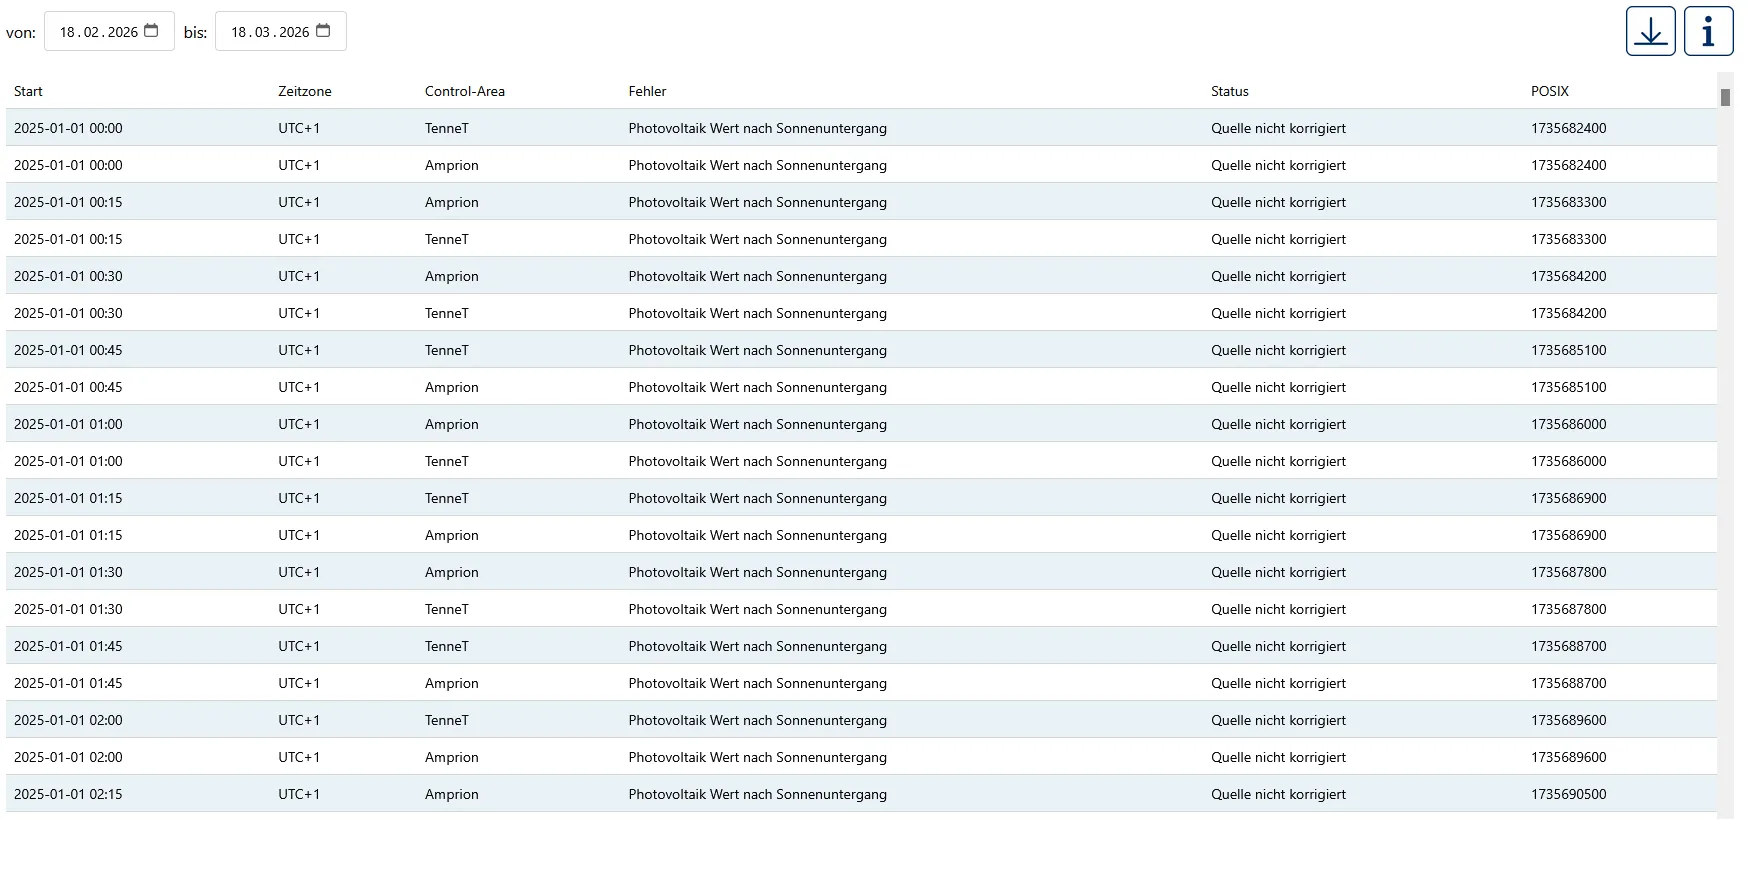Focus the von date field showing 18.02.2026

109,31
